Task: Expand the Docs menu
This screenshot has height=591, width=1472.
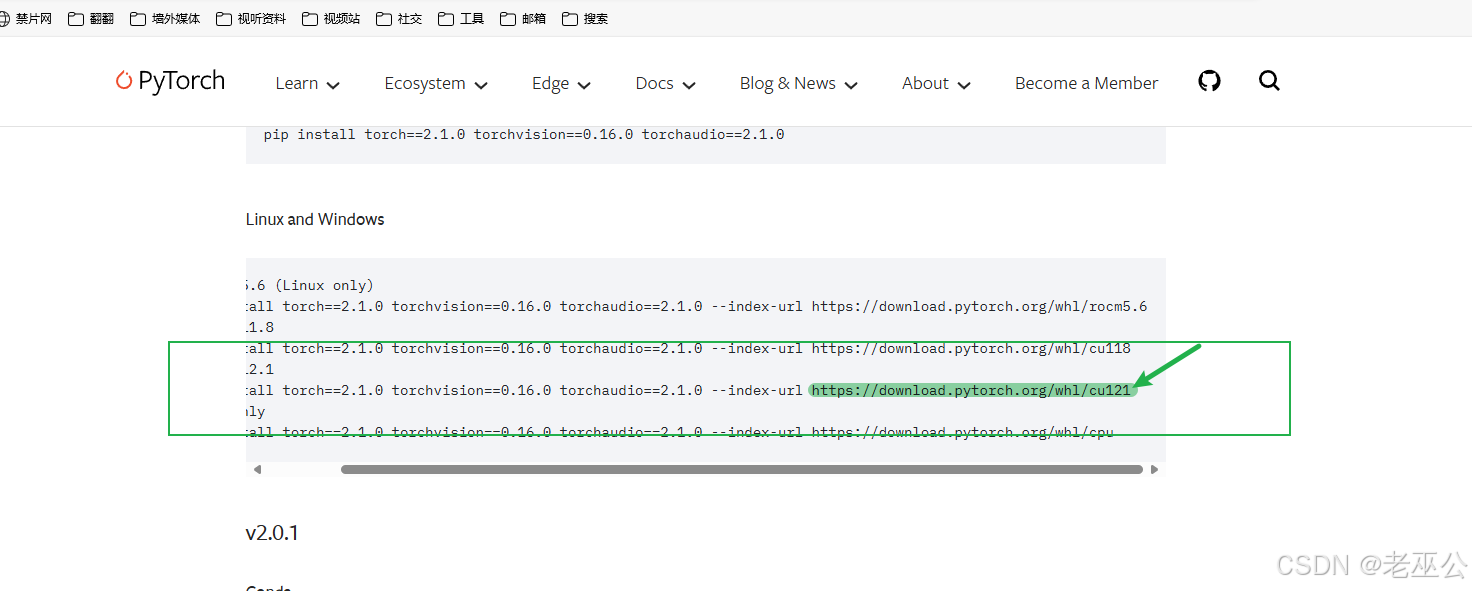Action: coord(665,84)
